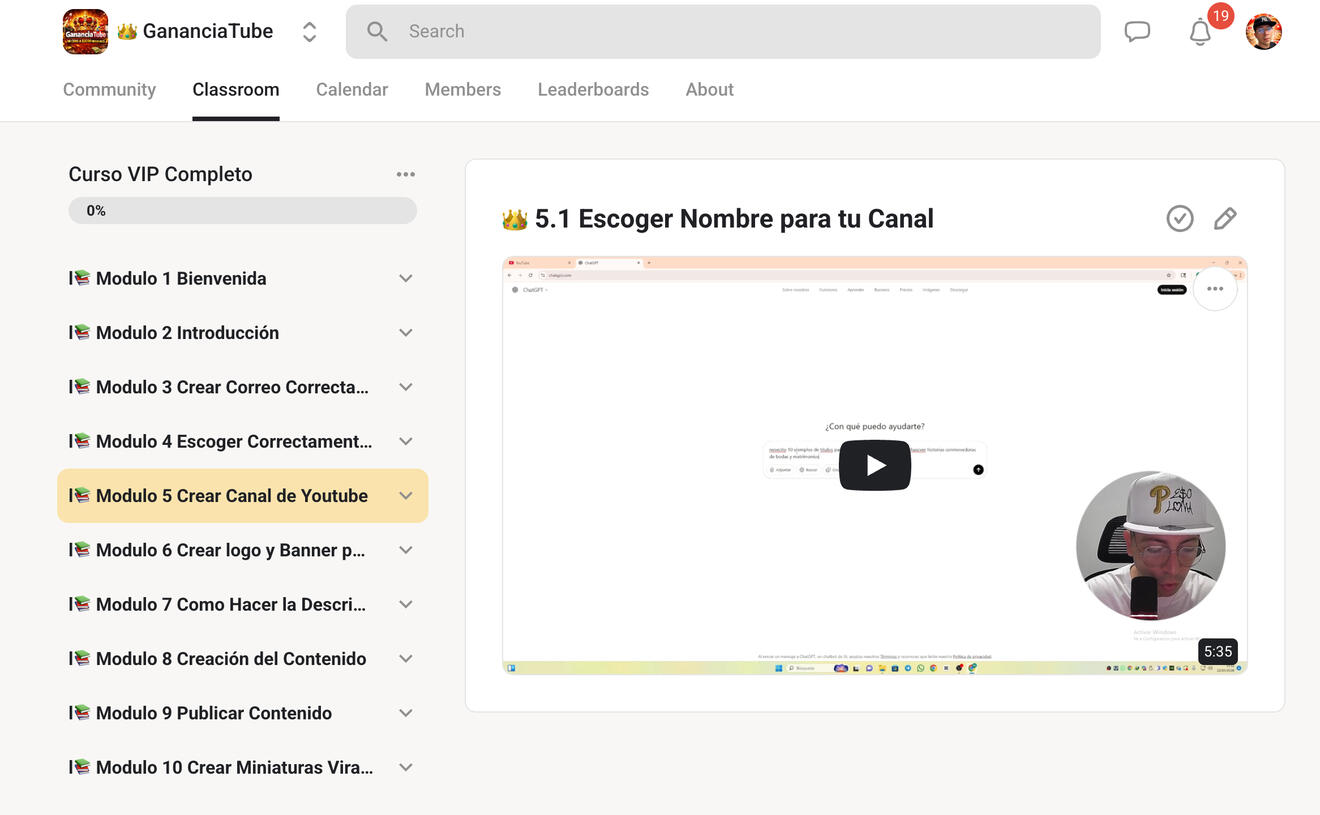The height and width of the screenshot is (815, 1320).
Task: Expand Modulo 1 Bienvenida
Action: (405, 279)
